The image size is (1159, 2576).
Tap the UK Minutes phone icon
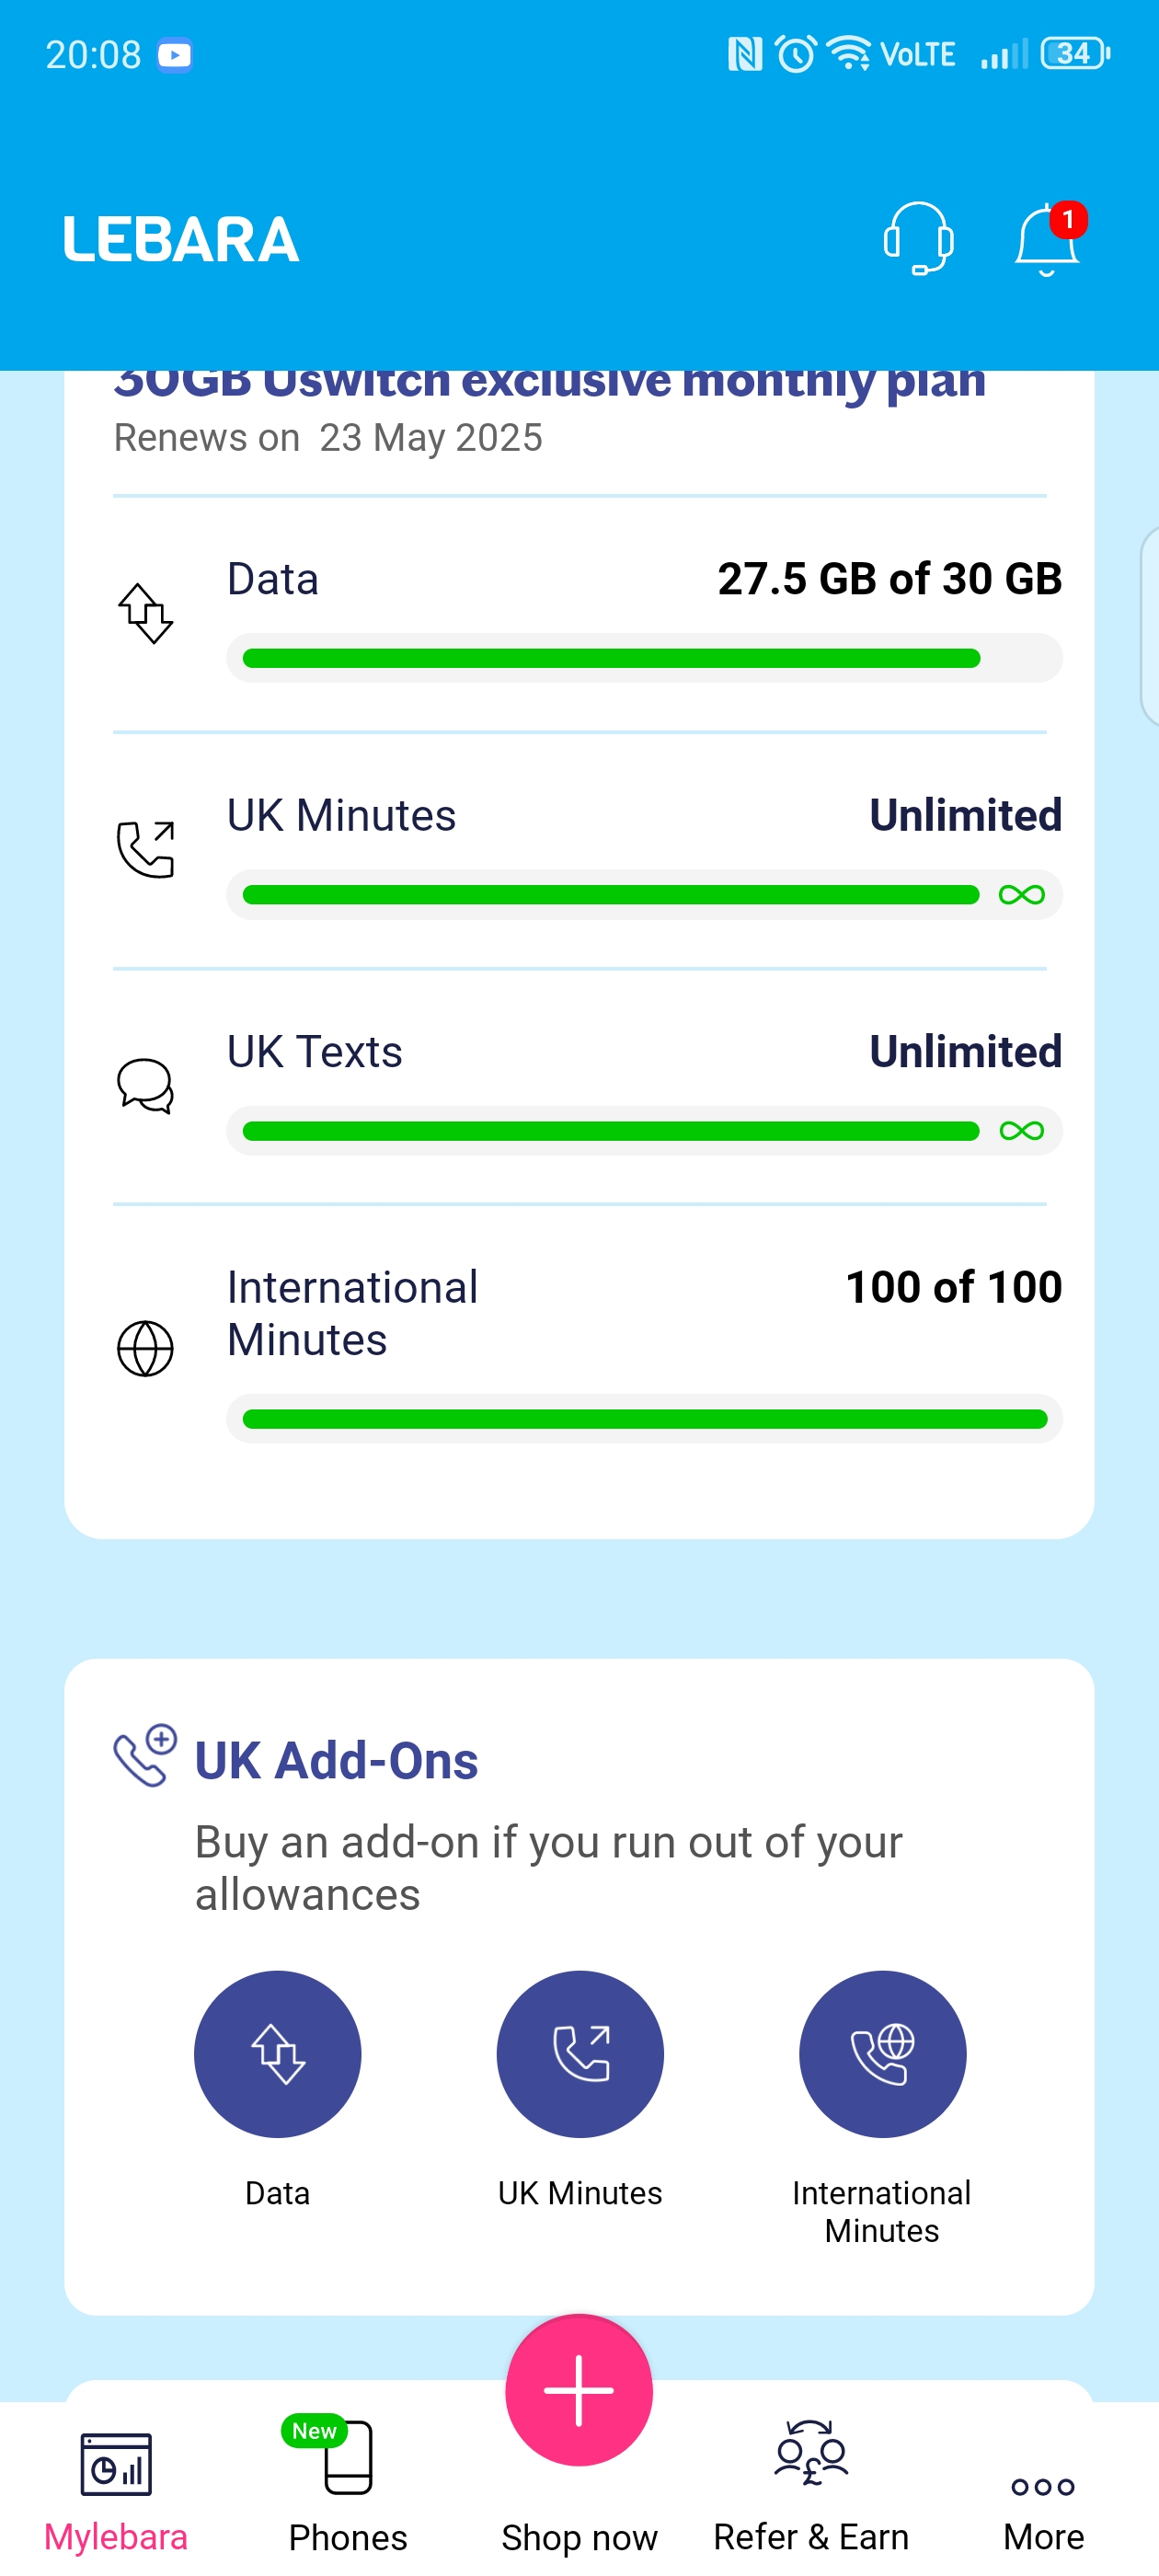(x=146, y=849)
